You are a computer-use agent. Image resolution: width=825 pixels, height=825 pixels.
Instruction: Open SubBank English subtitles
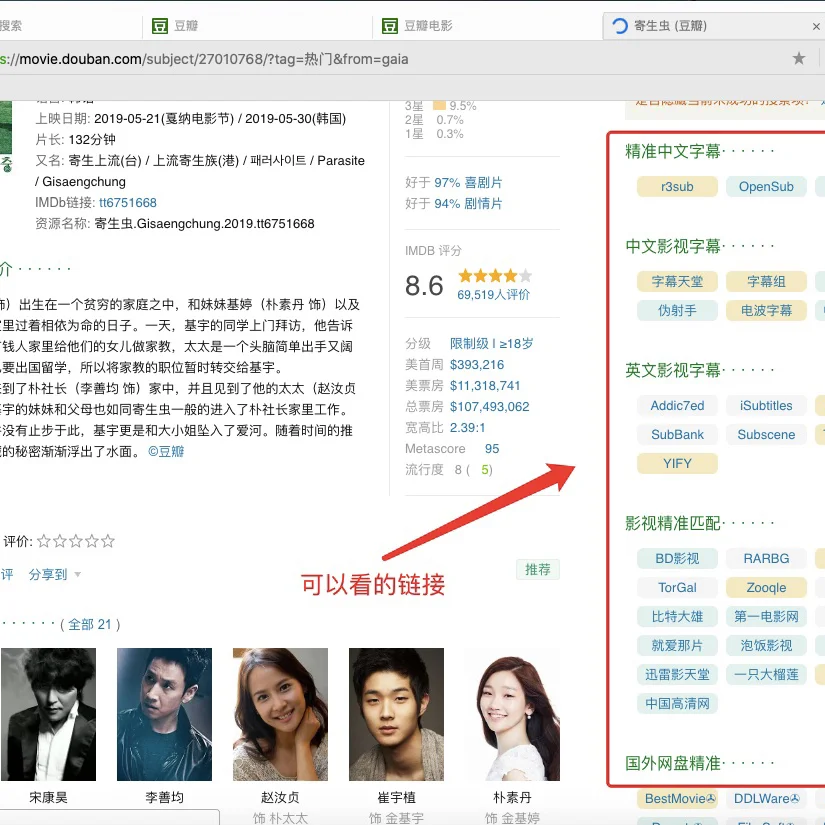point(677,435)
